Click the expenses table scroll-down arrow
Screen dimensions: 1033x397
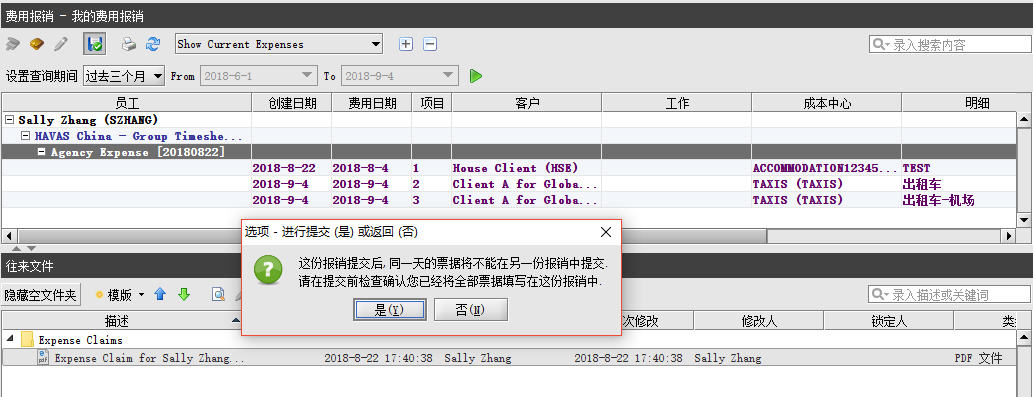(1024, 219)
